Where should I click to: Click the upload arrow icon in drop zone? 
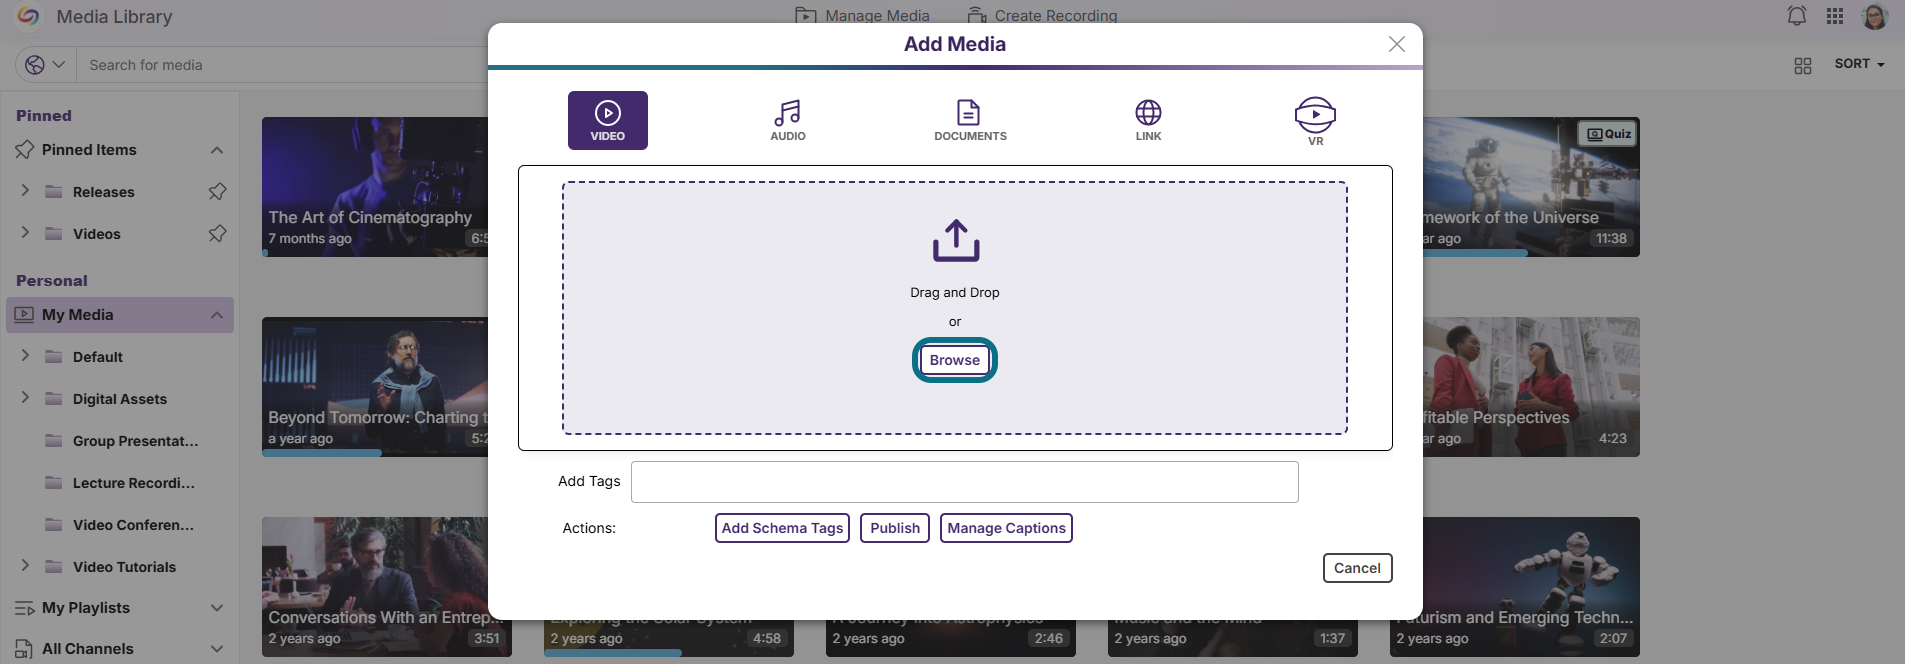[x=956, y=241]
